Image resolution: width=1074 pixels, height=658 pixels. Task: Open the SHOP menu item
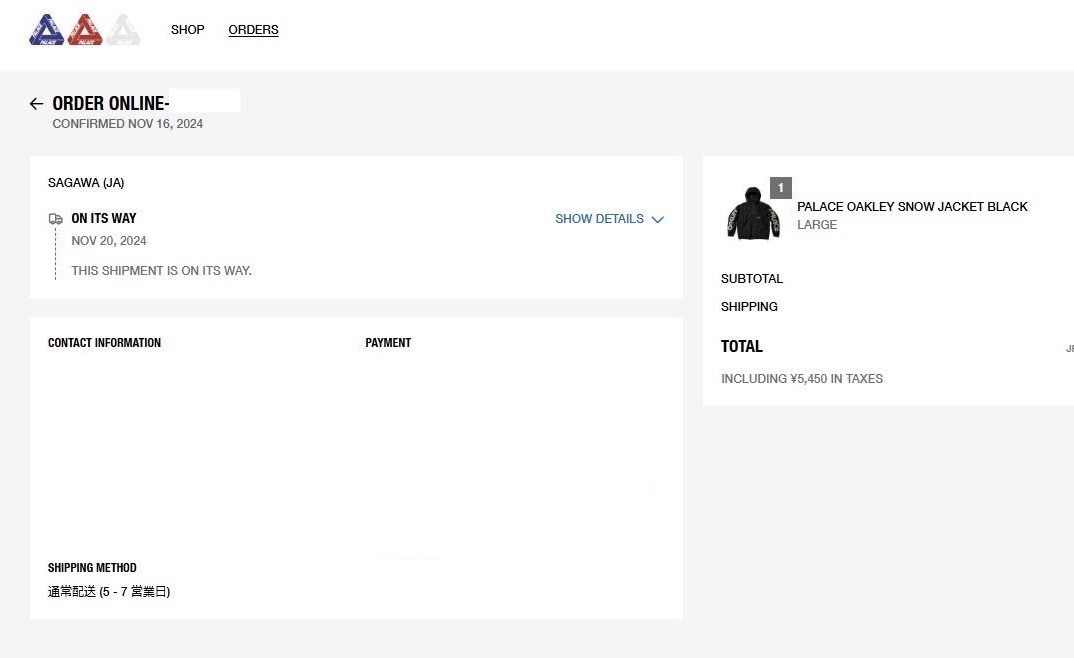click(188, 29)
